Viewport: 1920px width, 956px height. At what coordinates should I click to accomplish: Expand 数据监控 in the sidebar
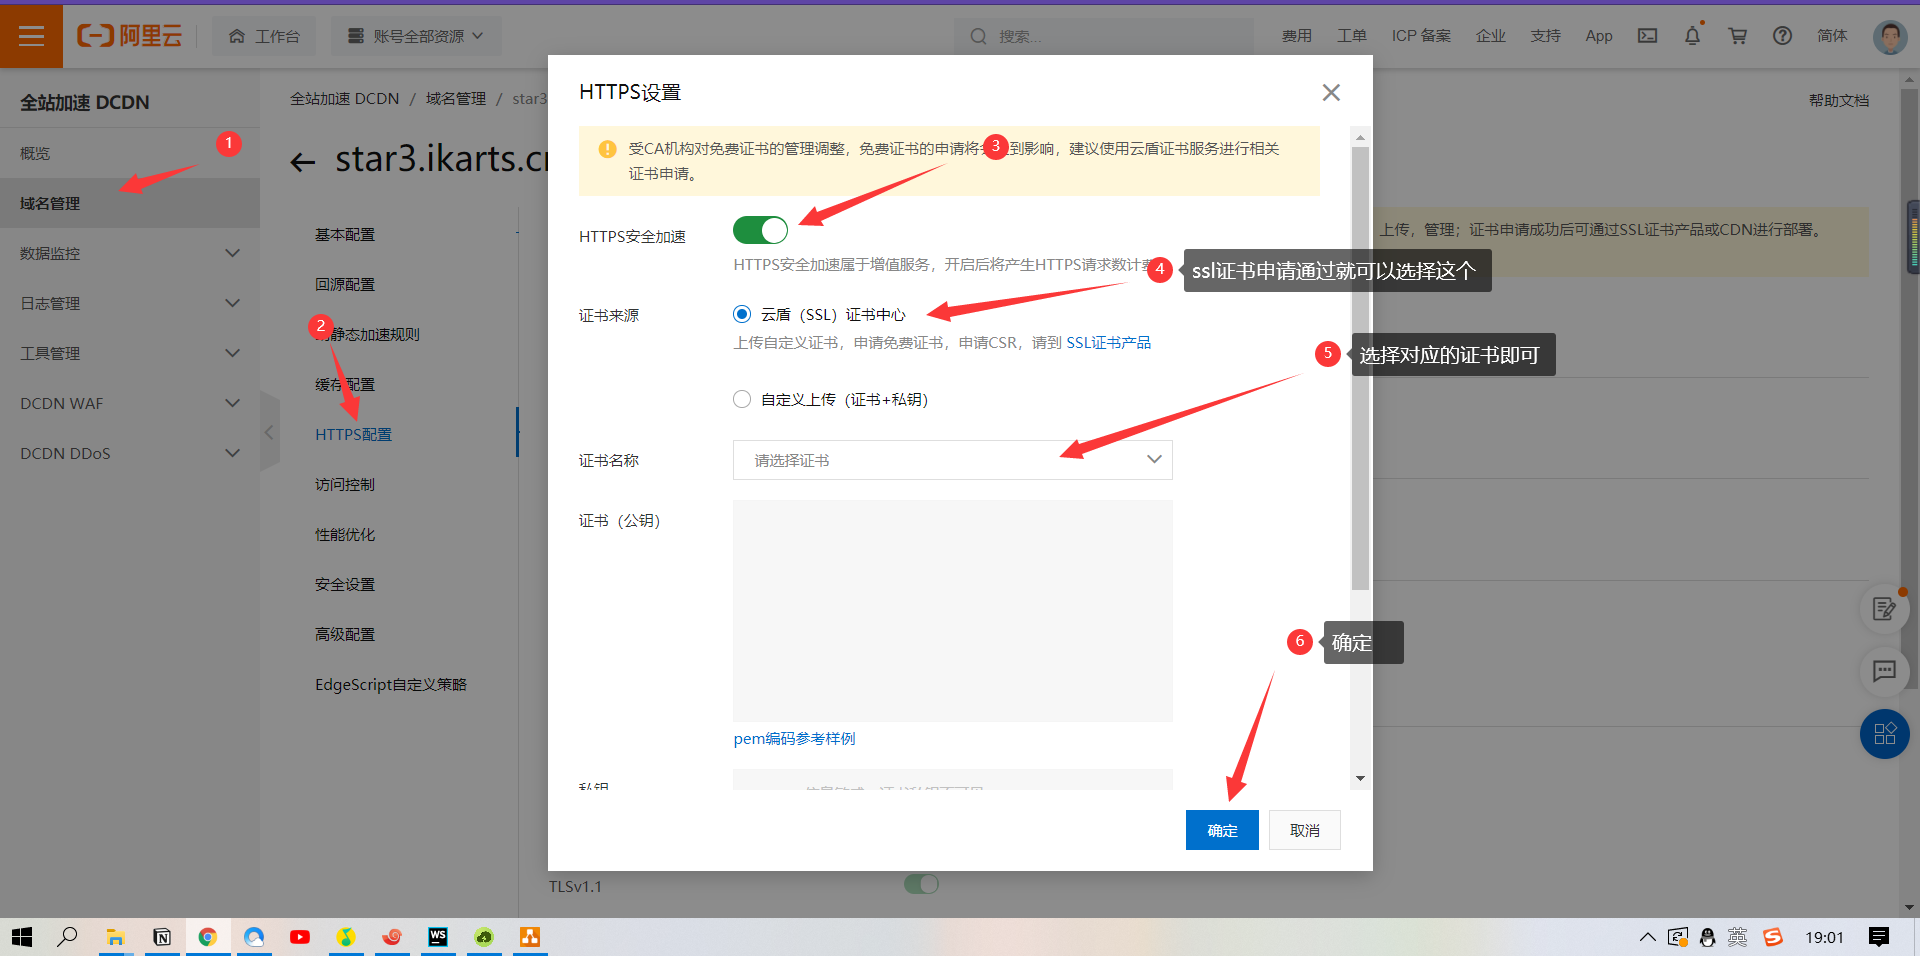pos(130,253)
